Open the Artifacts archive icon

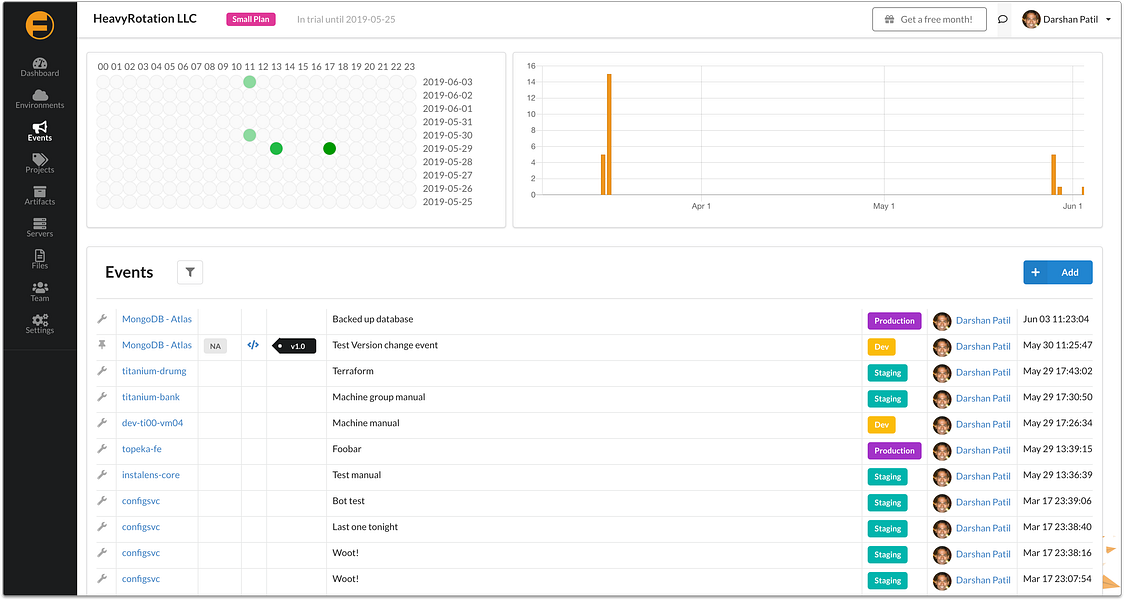pyautogui.click(x=40, y=191)
